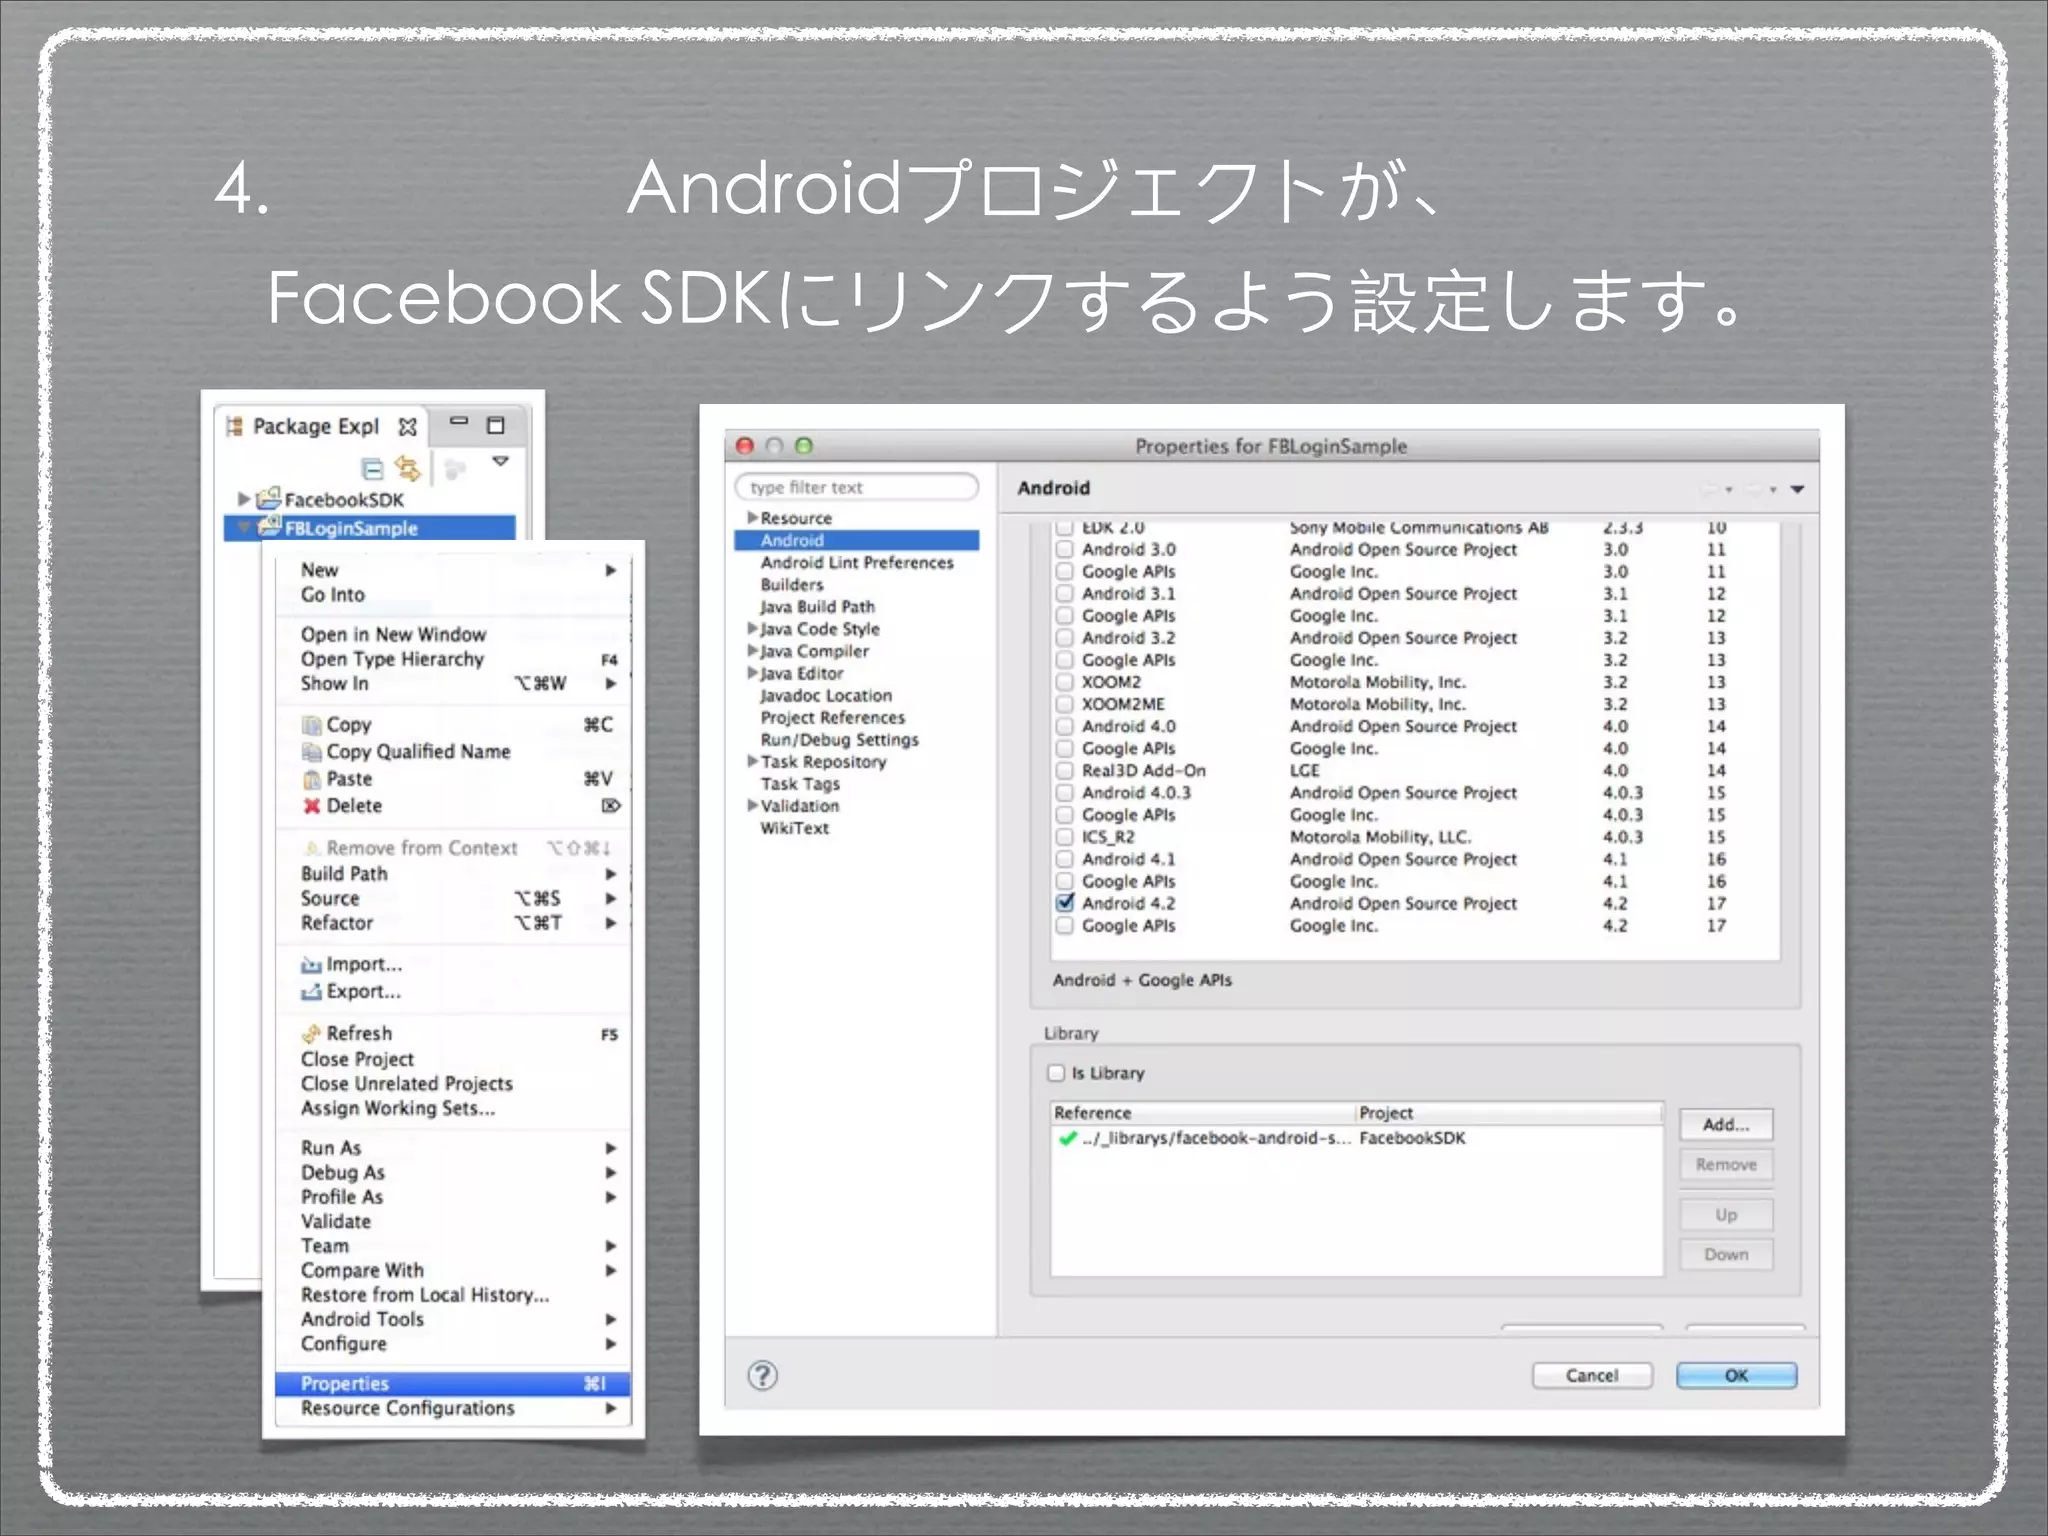Image resolution: width=2048 pixels, height=1536 pixels.
Task: Minimize the Package Explorer view
Action: tap(459, 422)
